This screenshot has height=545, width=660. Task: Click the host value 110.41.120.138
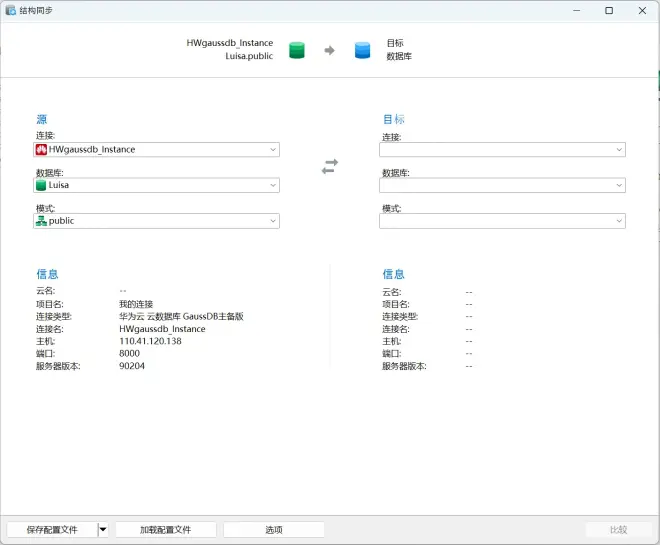(x=150, y=341)
